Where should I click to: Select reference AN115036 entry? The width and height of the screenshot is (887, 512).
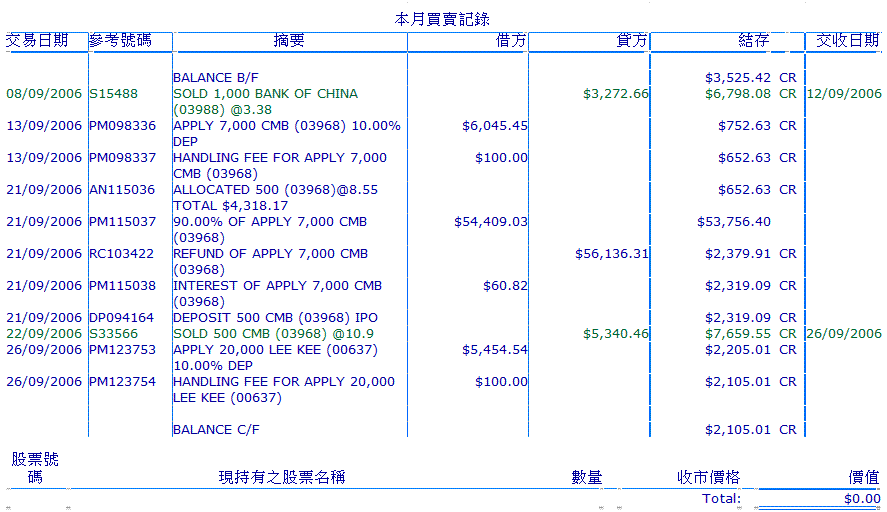coord(122,190)
